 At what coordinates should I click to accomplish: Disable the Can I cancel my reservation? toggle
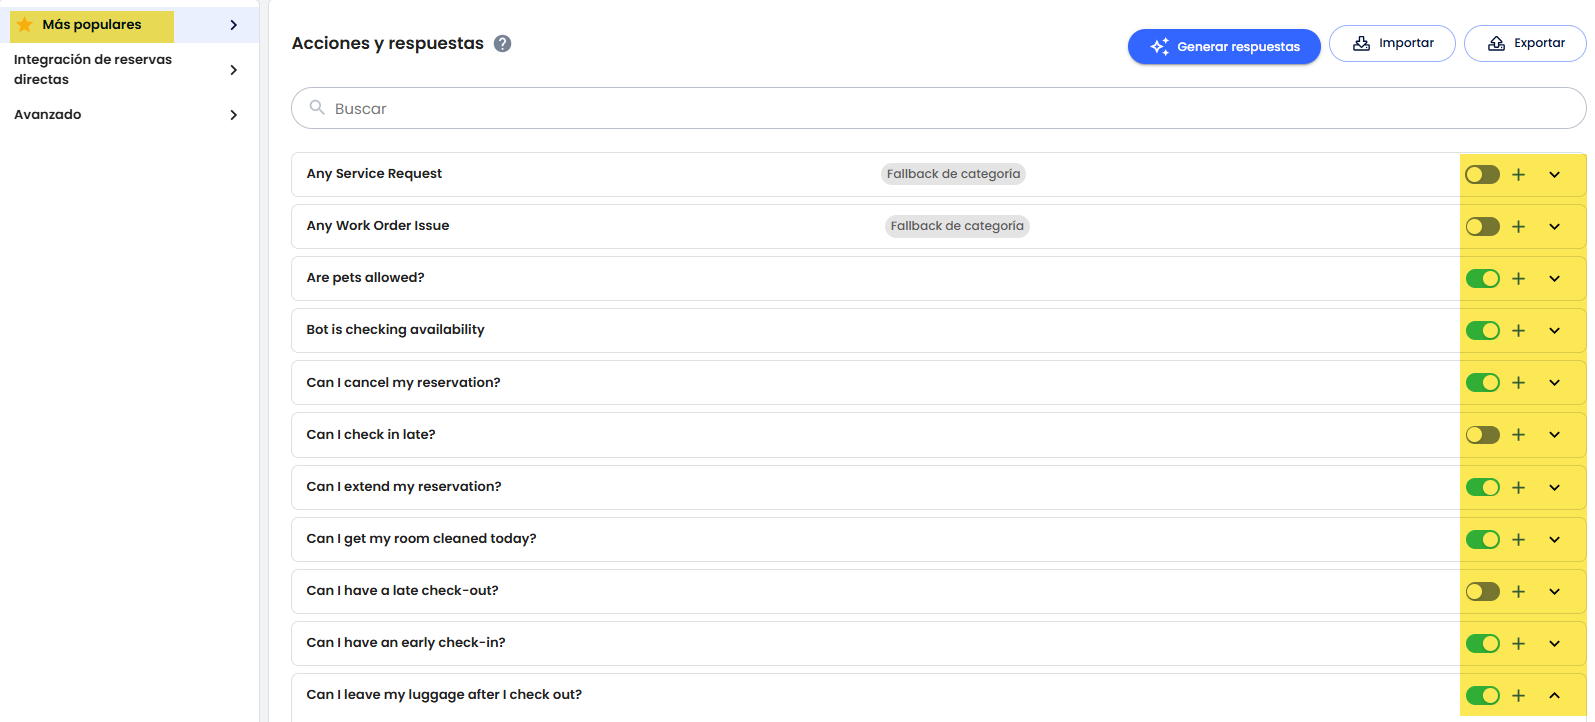1482,383
